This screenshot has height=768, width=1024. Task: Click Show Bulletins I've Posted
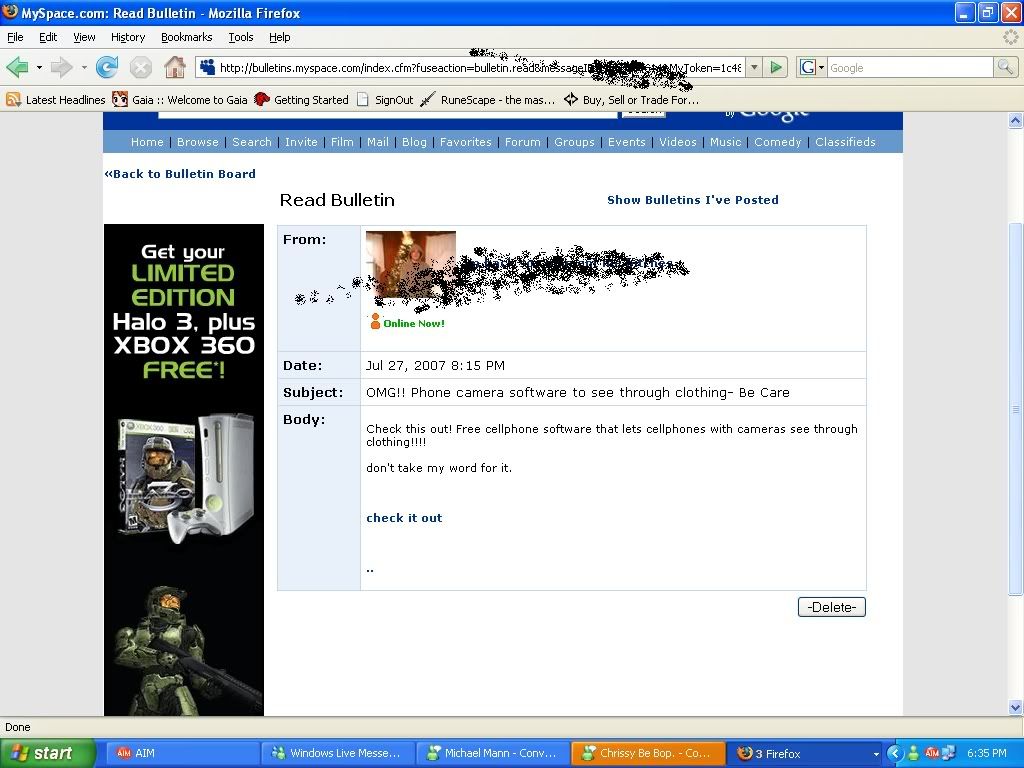pyautogui.click(x=692, y=200)
